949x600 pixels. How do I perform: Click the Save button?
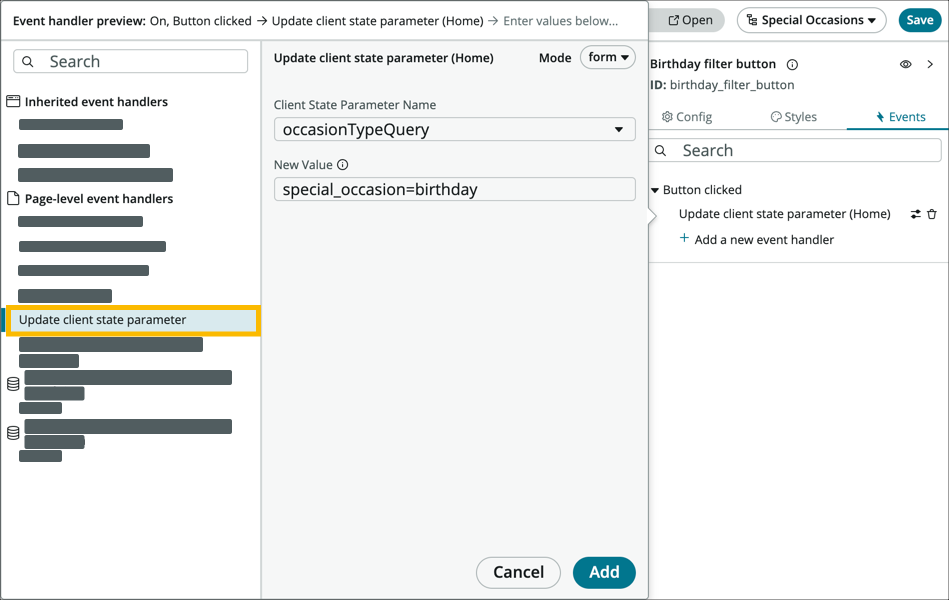tap(919, 19)
